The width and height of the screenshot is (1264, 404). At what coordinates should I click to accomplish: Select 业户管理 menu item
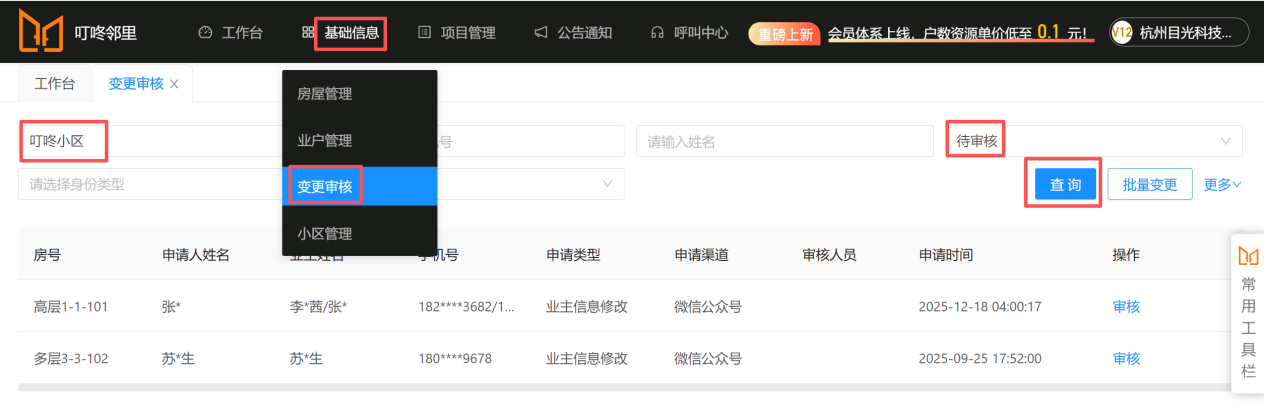pos(325,141)
